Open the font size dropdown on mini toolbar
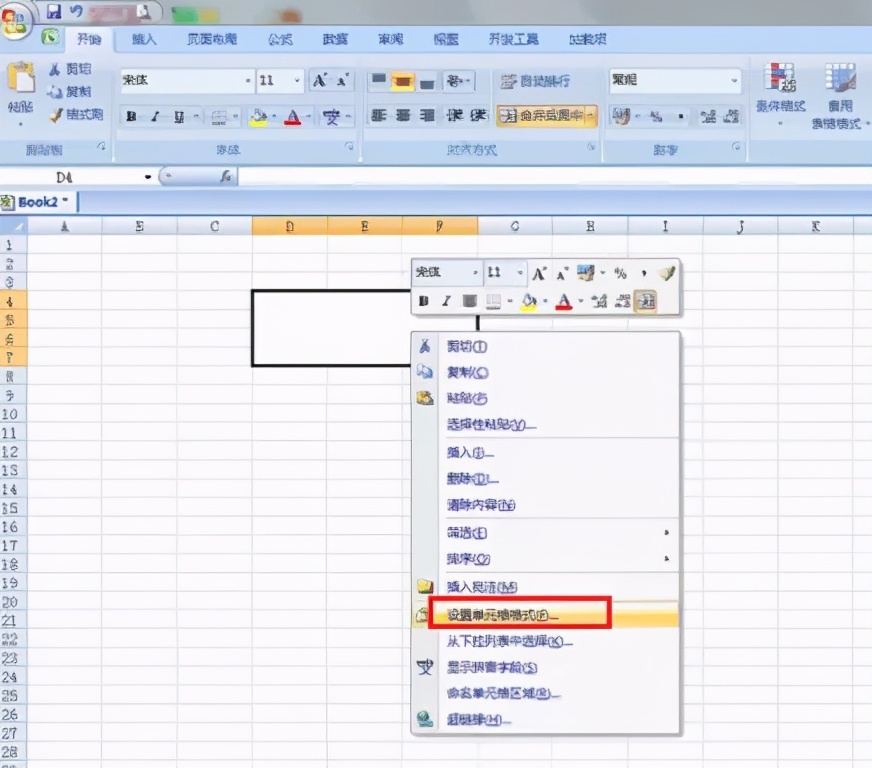This screenshot has width=872, height=768. click(518, 272)
